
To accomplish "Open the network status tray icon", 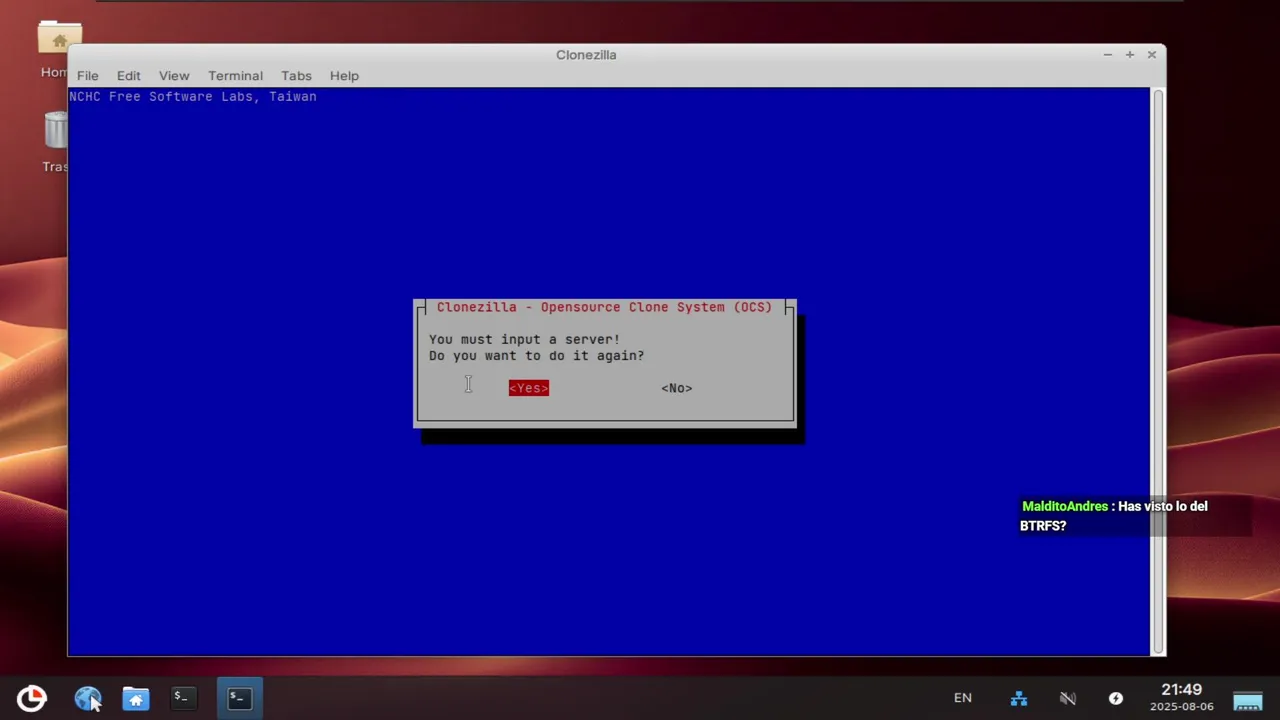I will 1019,698.
